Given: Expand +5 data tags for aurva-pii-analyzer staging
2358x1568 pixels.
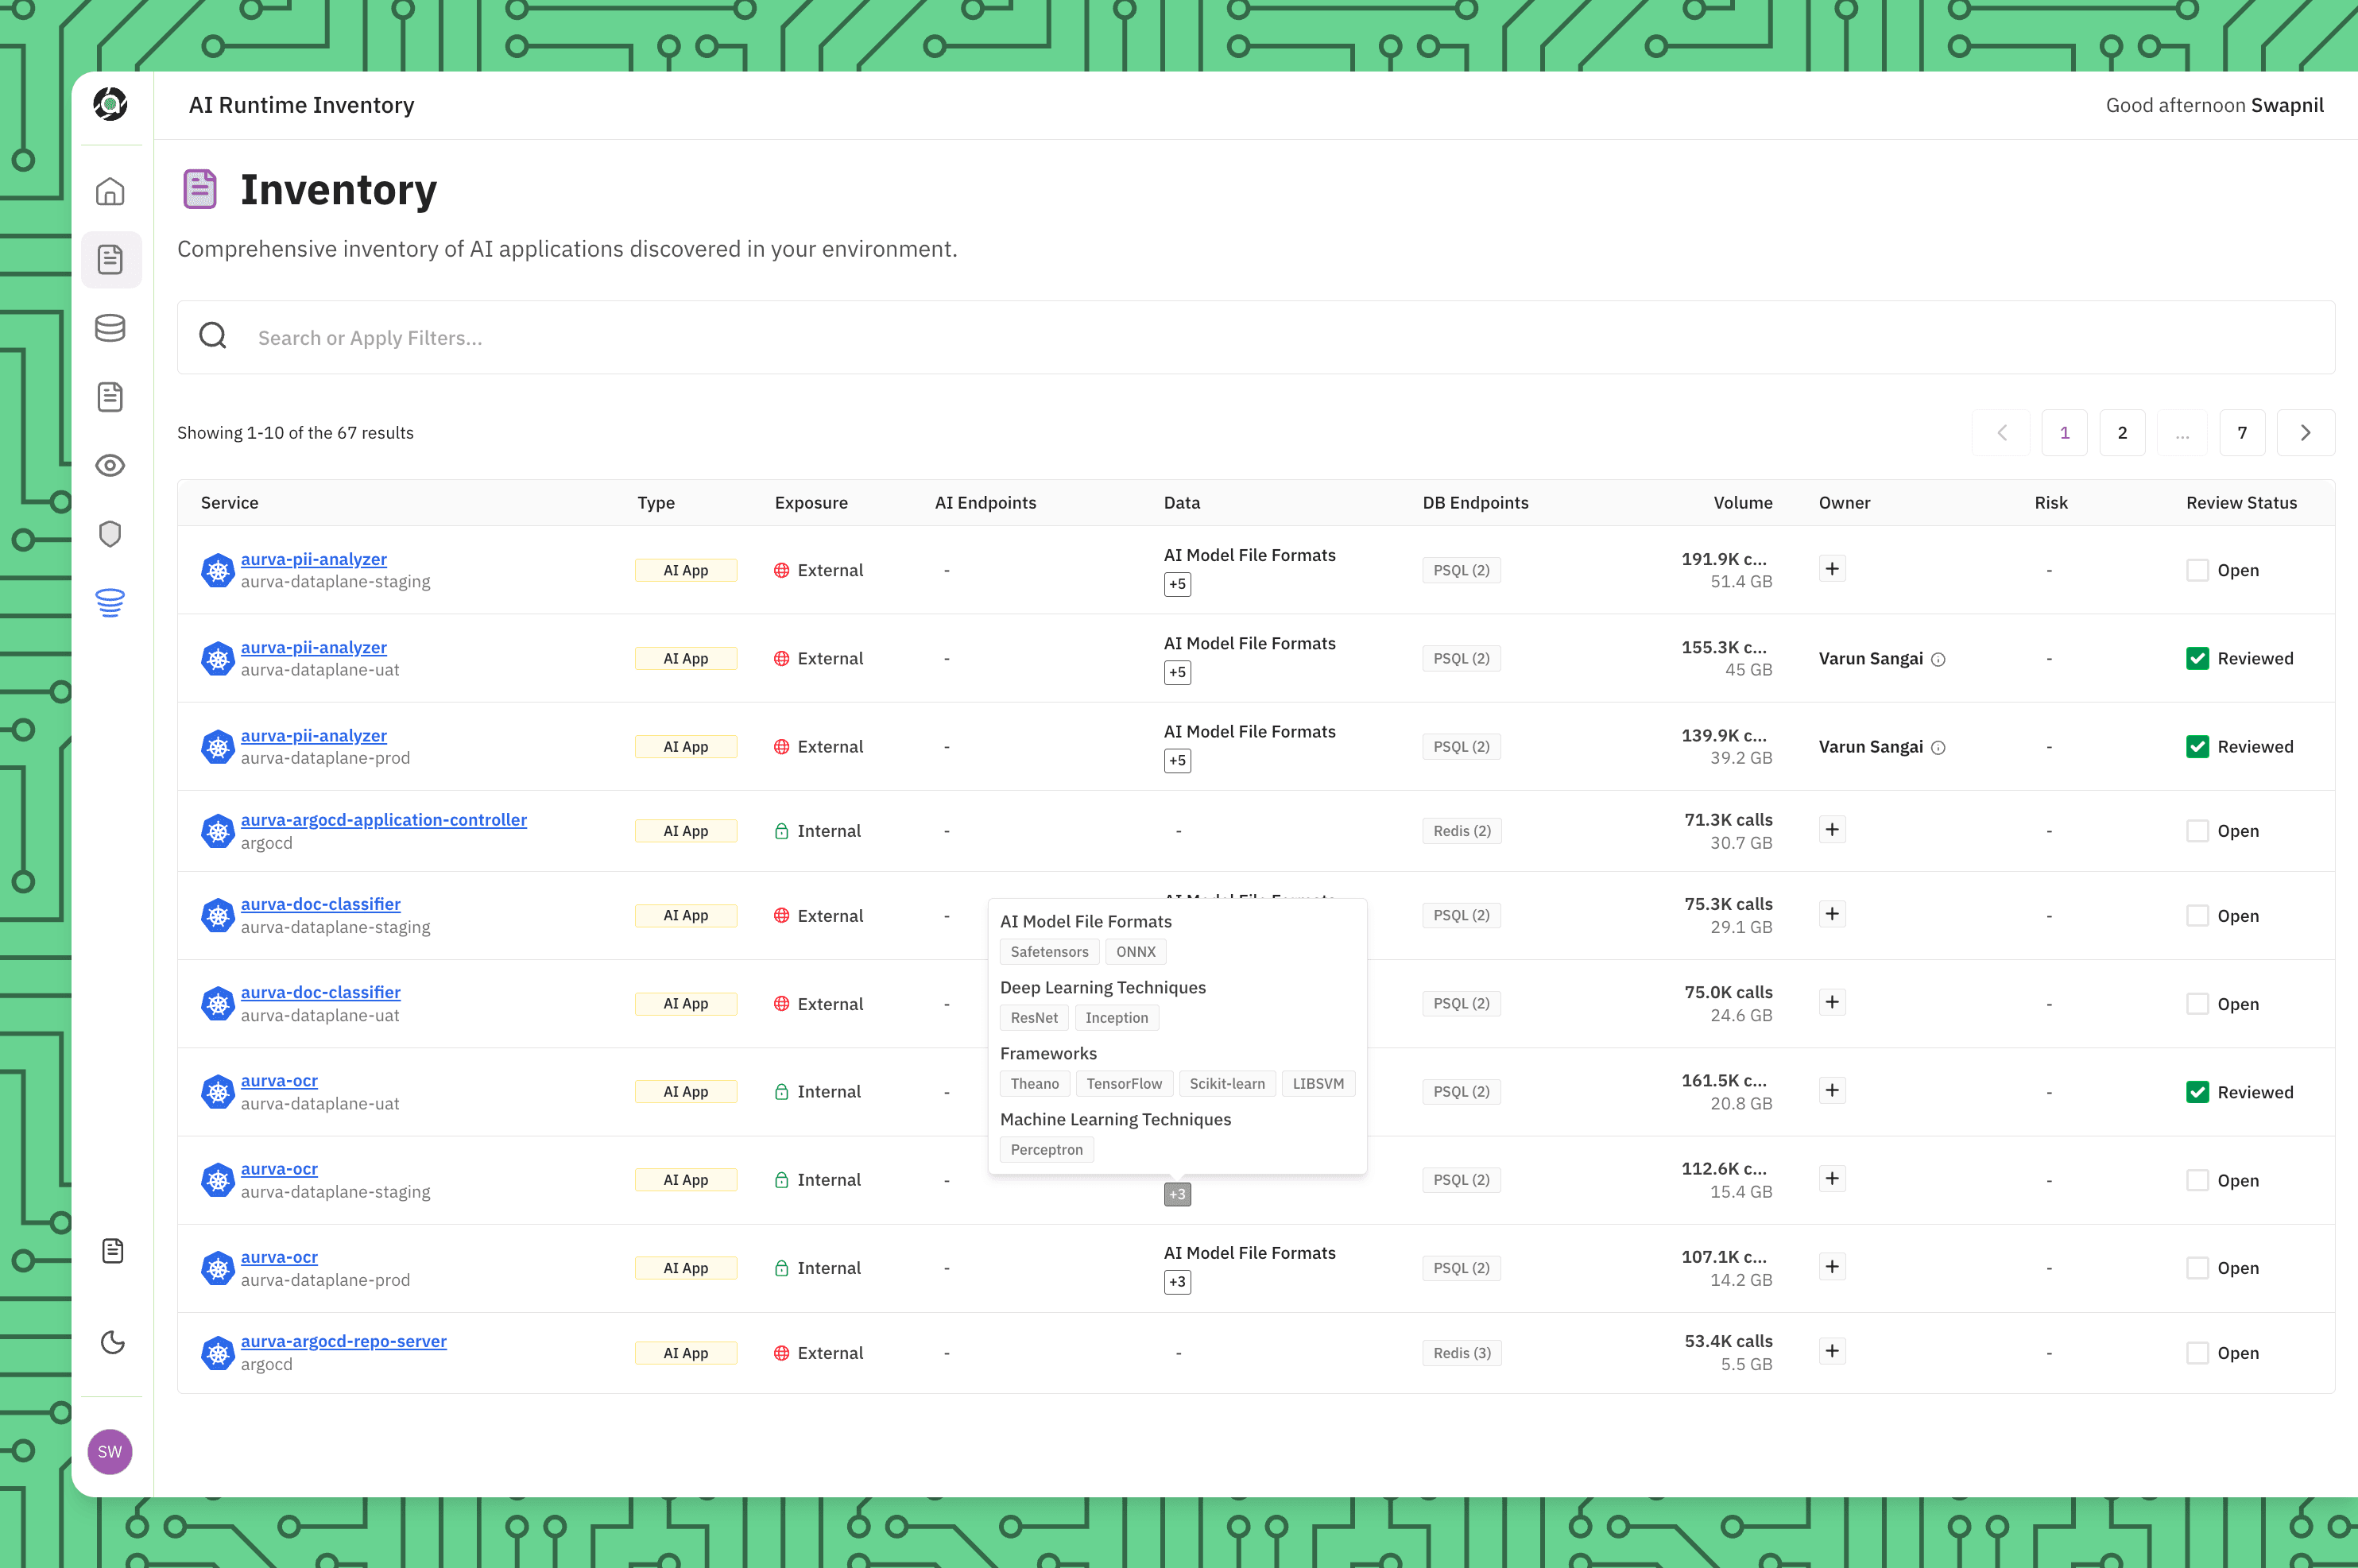Looking at the screenshot, I should click(1177, 584).
